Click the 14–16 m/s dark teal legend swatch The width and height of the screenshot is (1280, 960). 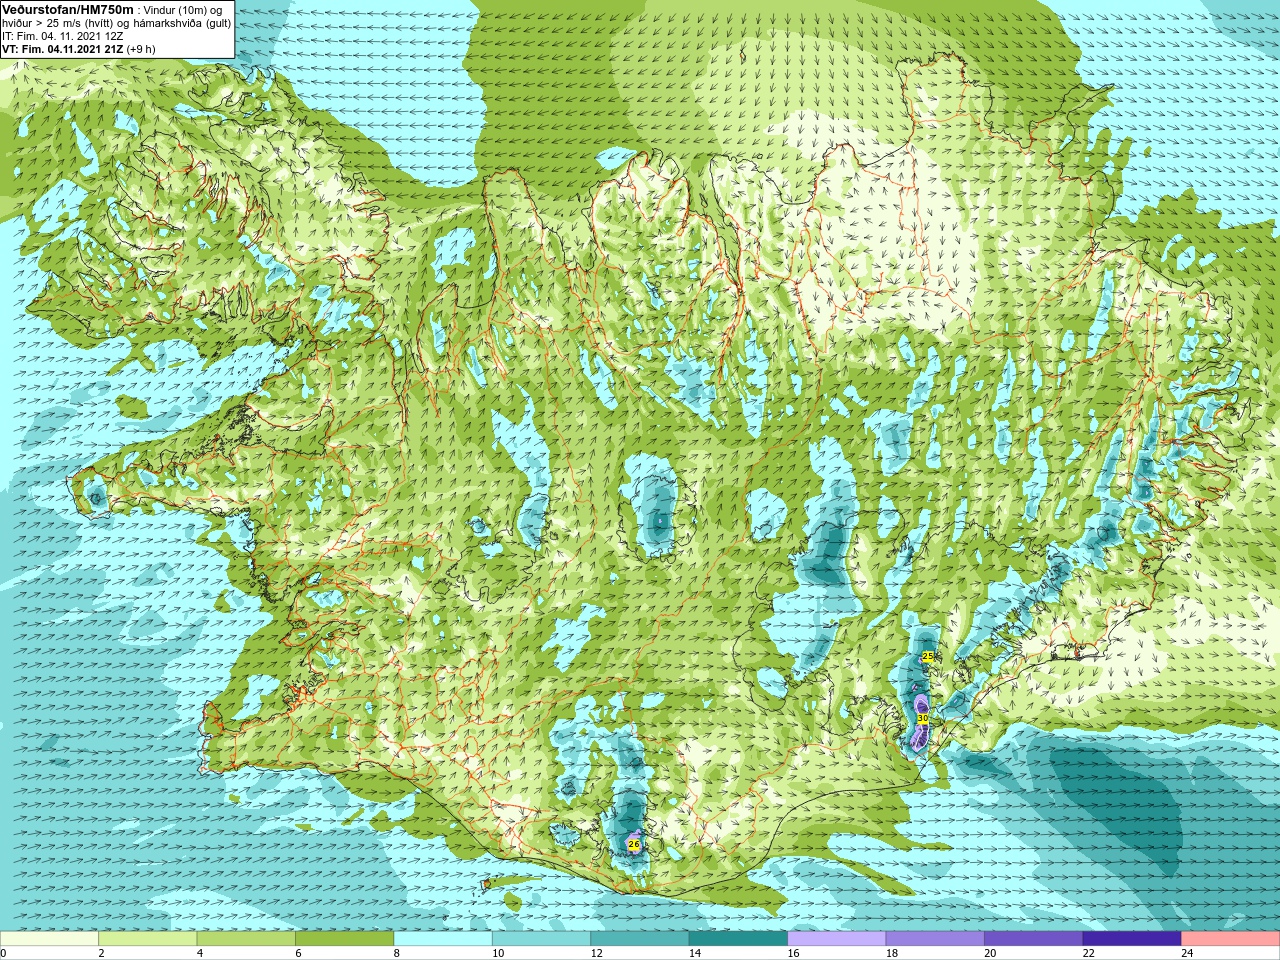tap(738, 938)
